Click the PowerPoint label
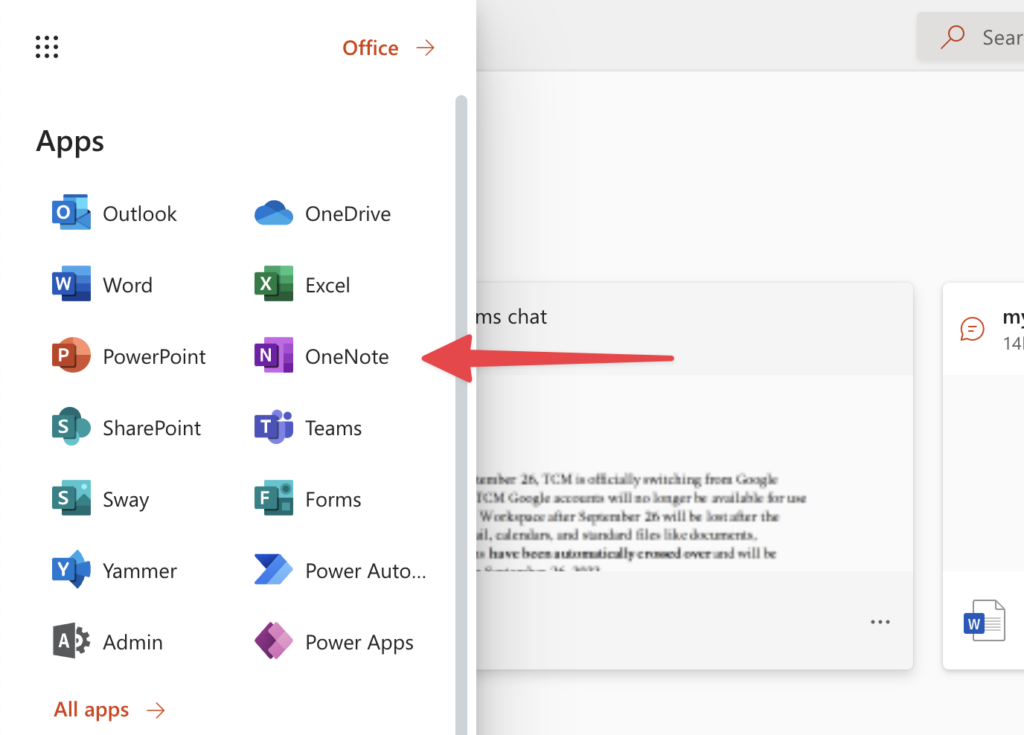This screenshot has width=1024, height=735. (x=154, y=357)
